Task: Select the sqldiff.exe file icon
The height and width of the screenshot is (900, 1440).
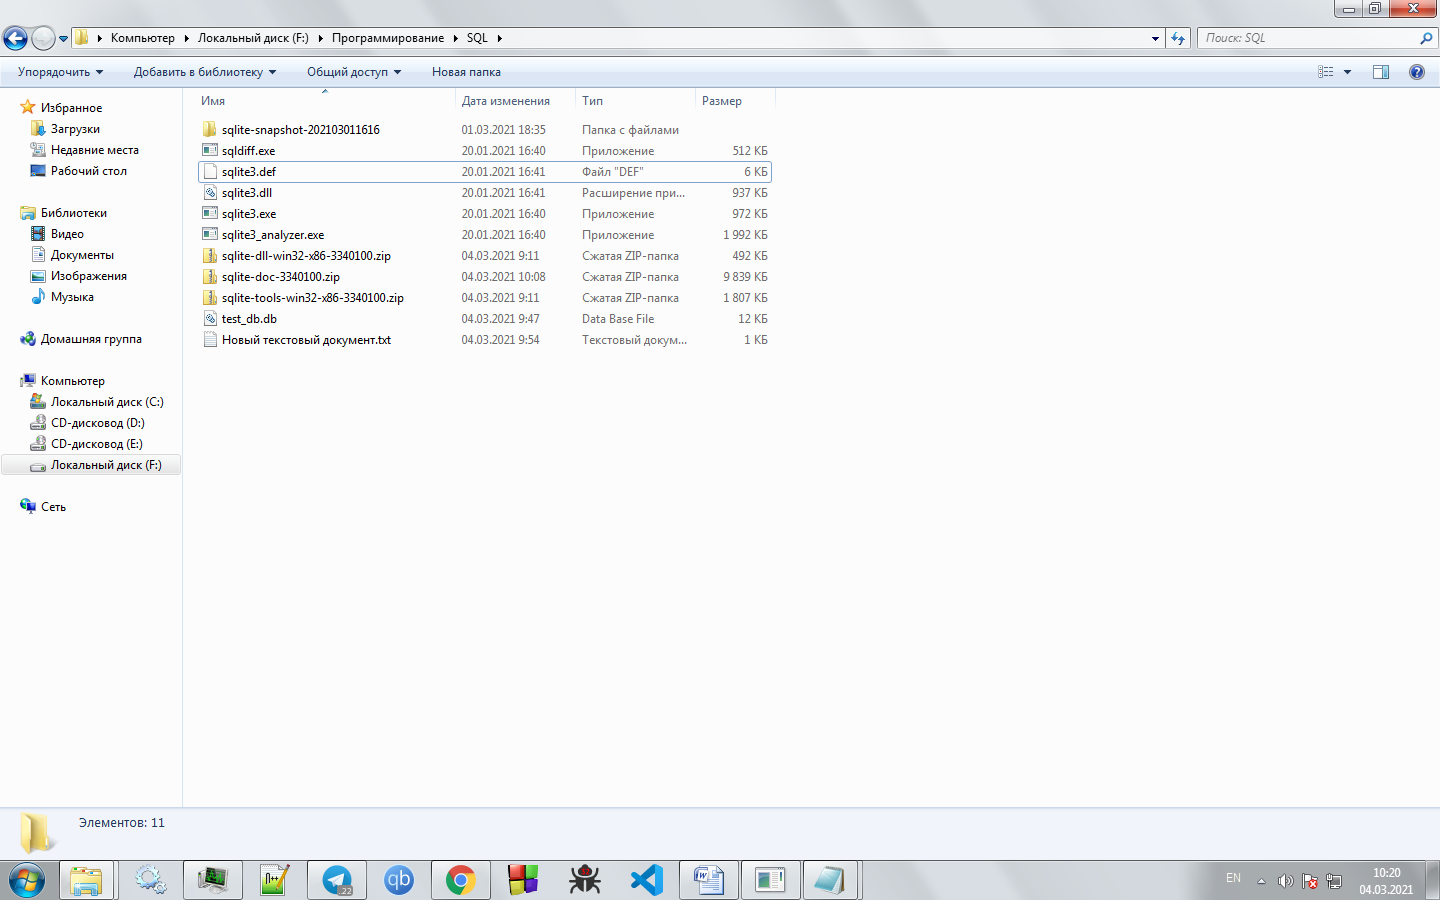Action: pyautogui.click(x=210, y=151)
